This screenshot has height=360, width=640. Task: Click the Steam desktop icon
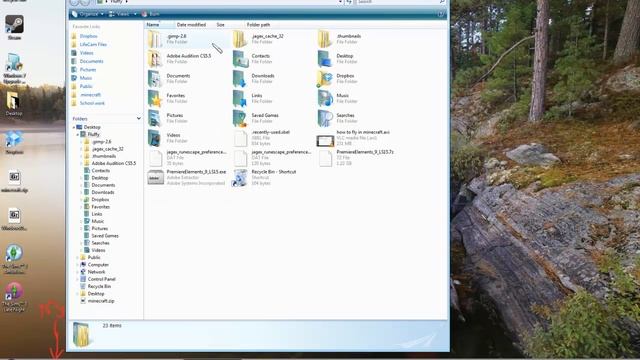pyautogui.click(x=14, y=28)
